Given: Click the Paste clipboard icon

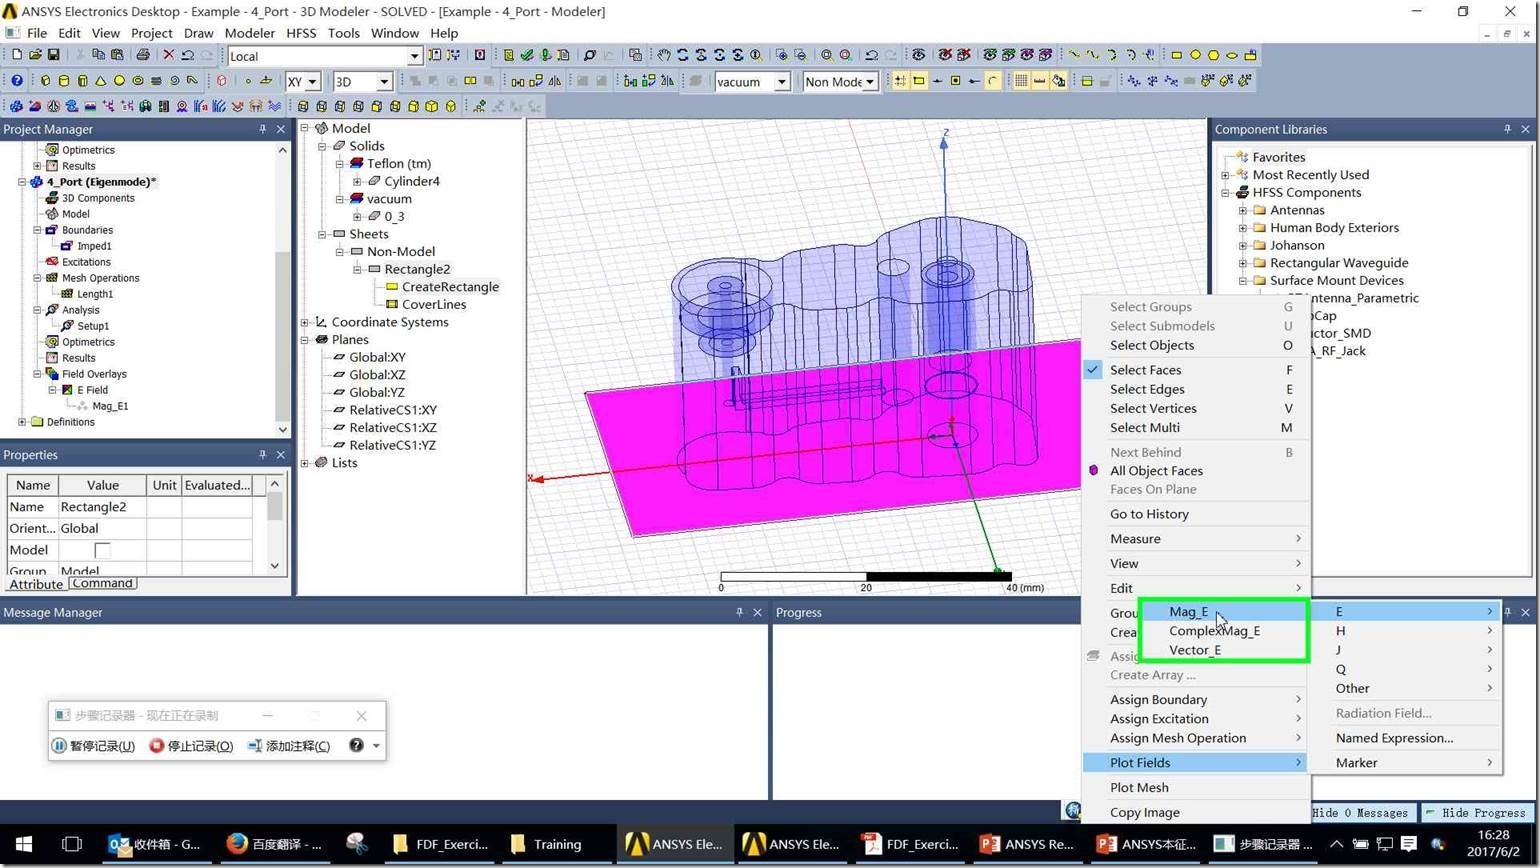Looking at the screenshot, I should point(117,55).
